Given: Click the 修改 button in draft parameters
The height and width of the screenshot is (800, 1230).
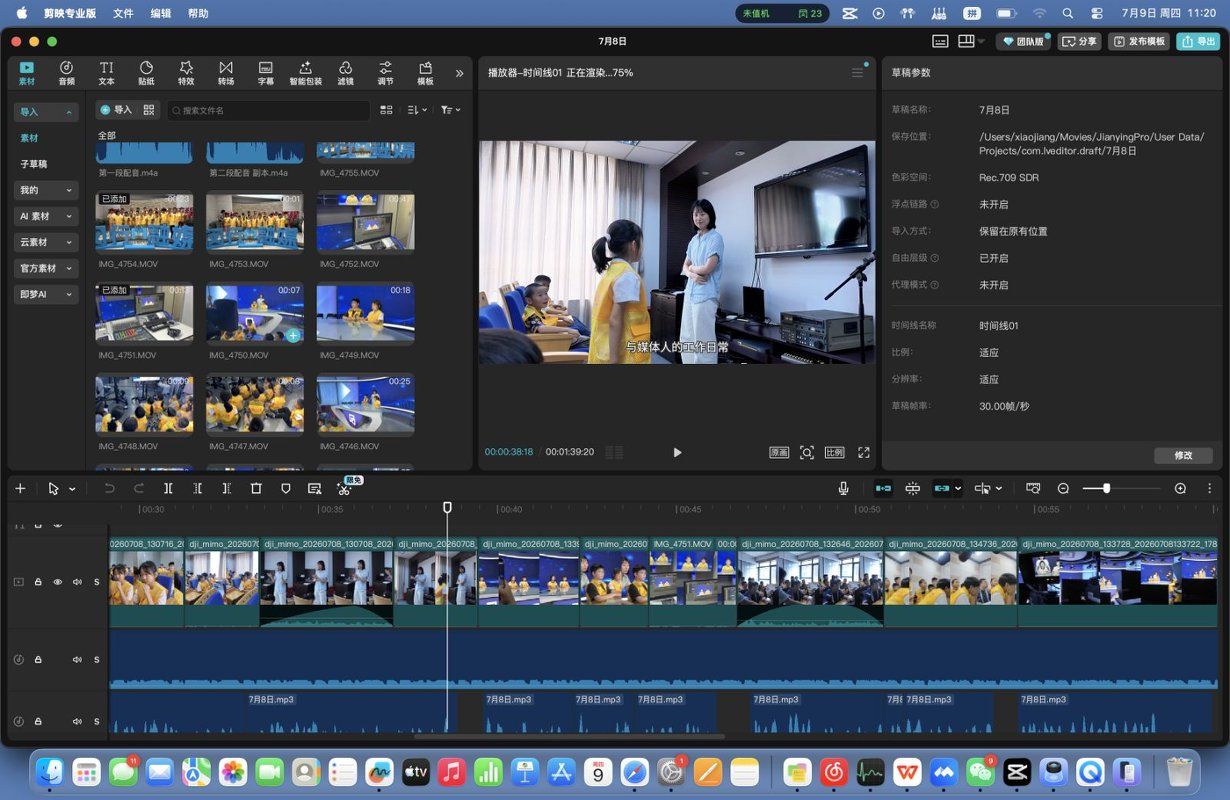Looking at the screenshot, I should (1183, 455).
